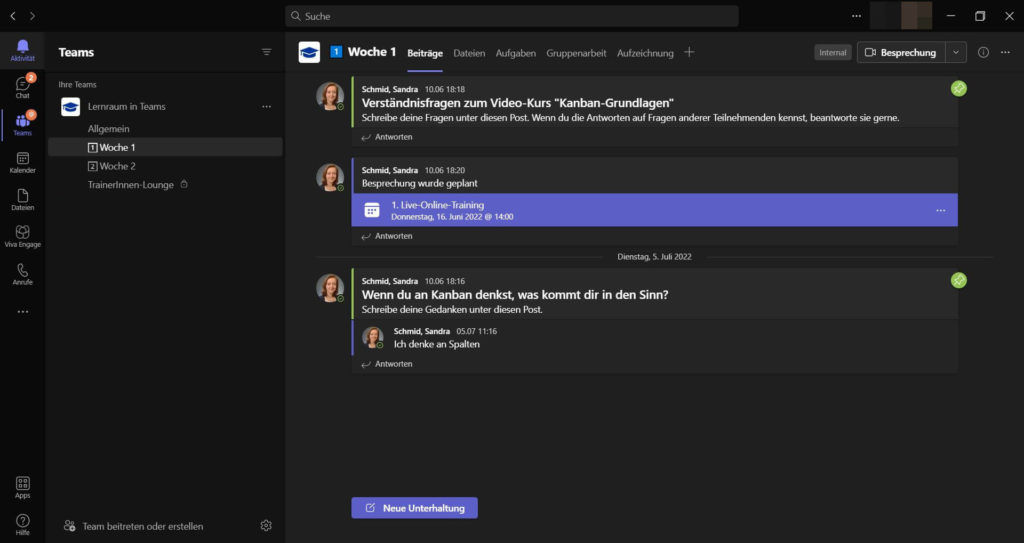Click pin icon on Kanban denkst post
Viewport: 1024px width, 543px height.
pyautogui.click(x=958, y=280)
